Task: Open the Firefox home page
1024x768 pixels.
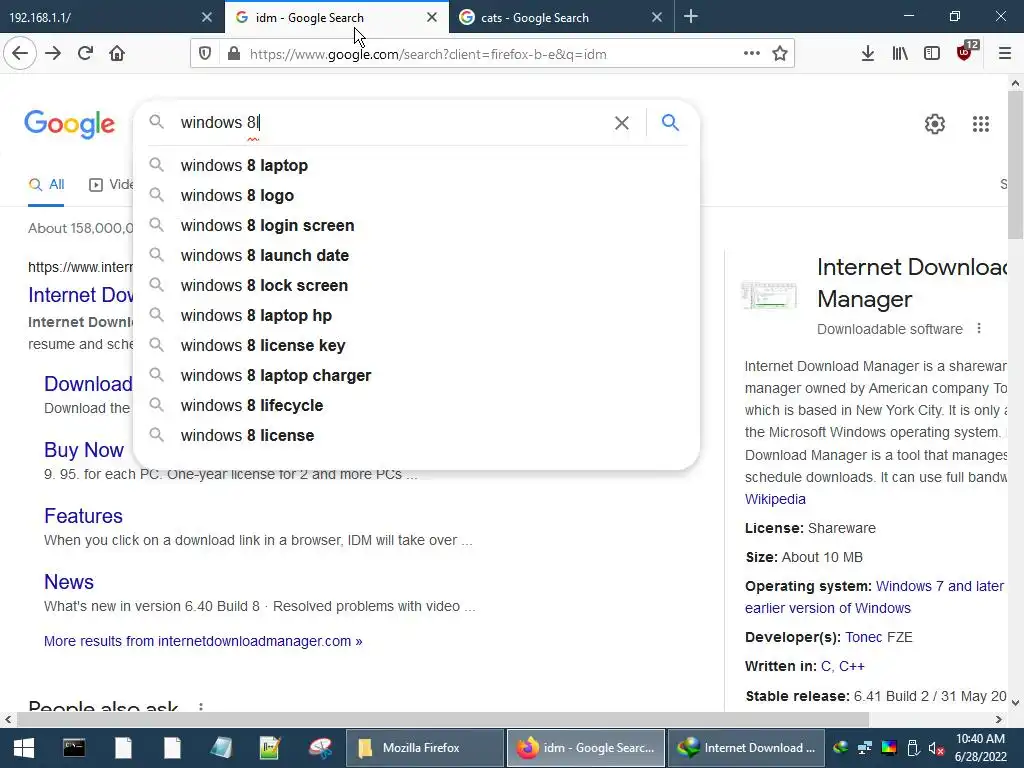Action: pyautogui.click(x=117, y=54)
